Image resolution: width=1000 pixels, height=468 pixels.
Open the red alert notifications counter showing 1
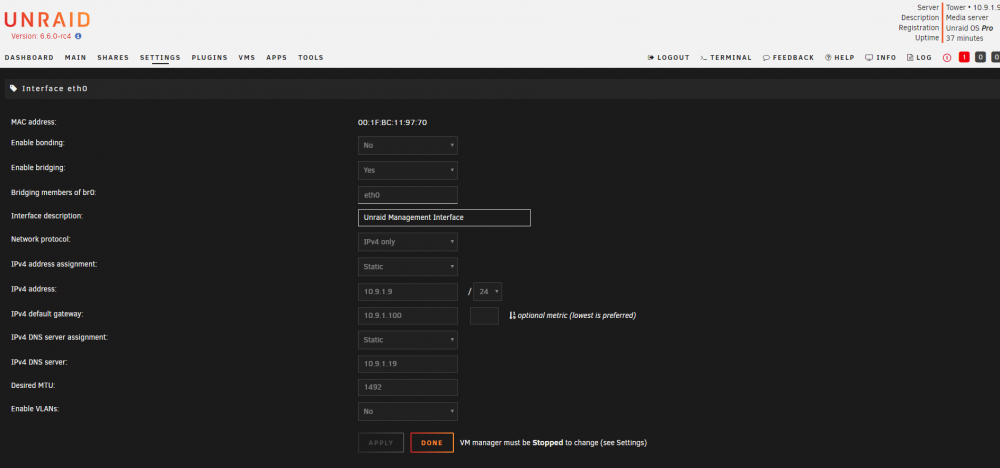(x=964, y=57)
